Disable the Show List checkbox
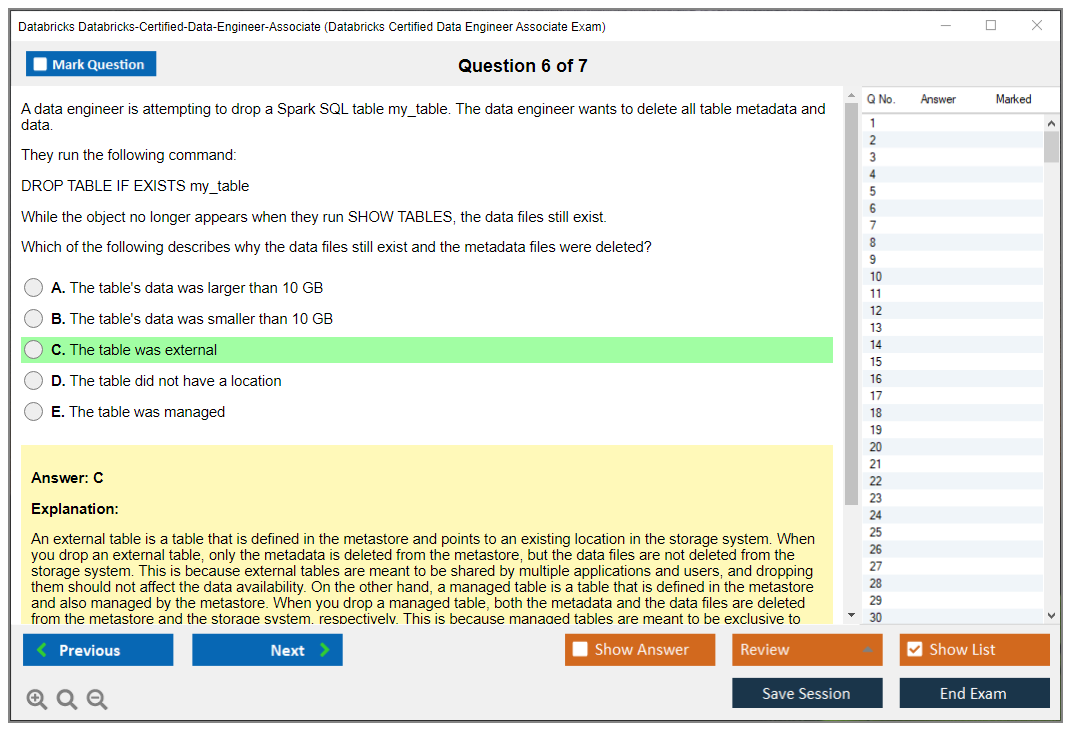Viewport: 1075px width, 735px height. pyautogui.click(x=914, y=649)
